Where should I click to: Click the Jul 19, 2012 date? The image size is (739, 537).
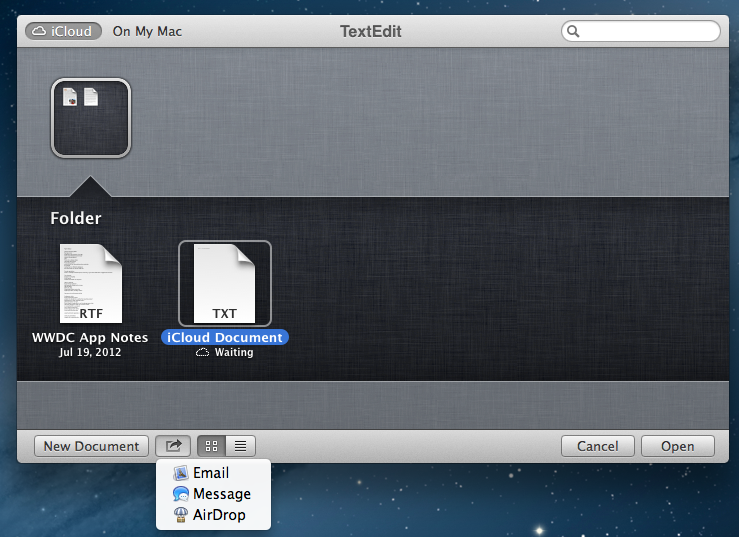pos(90,352)
